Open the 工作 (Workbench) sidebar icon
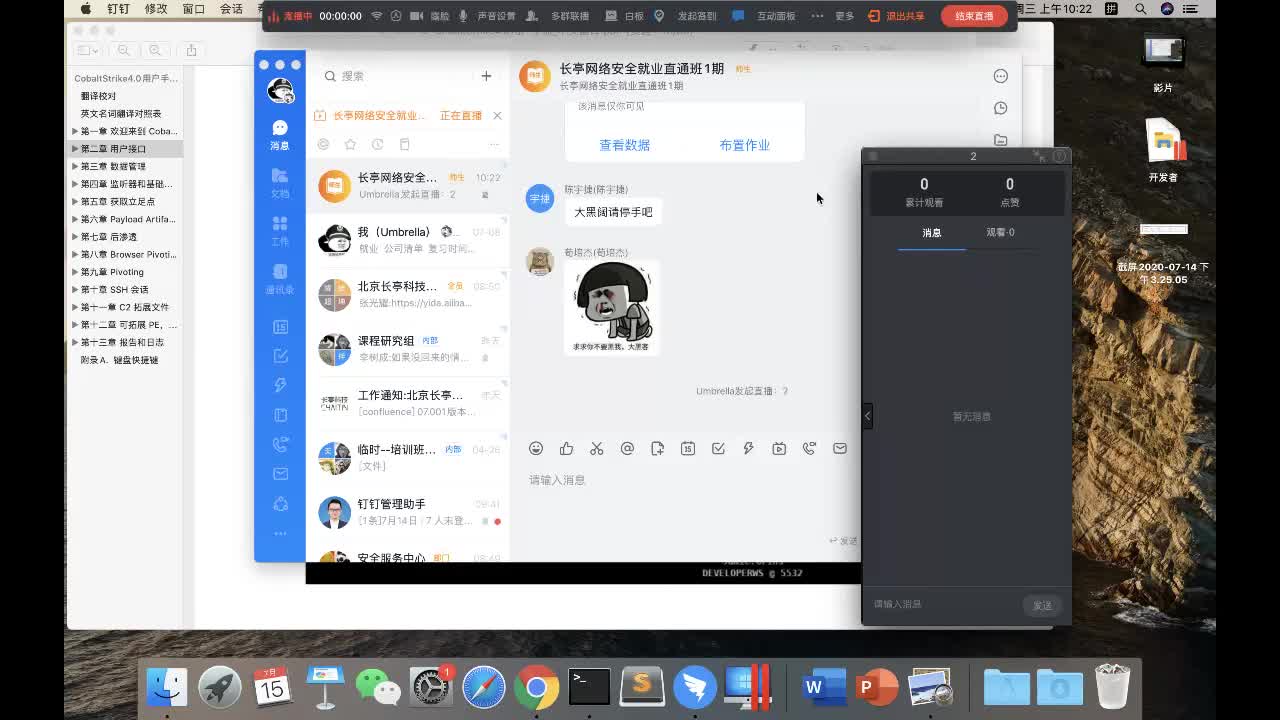 click(x=280, y=230)
